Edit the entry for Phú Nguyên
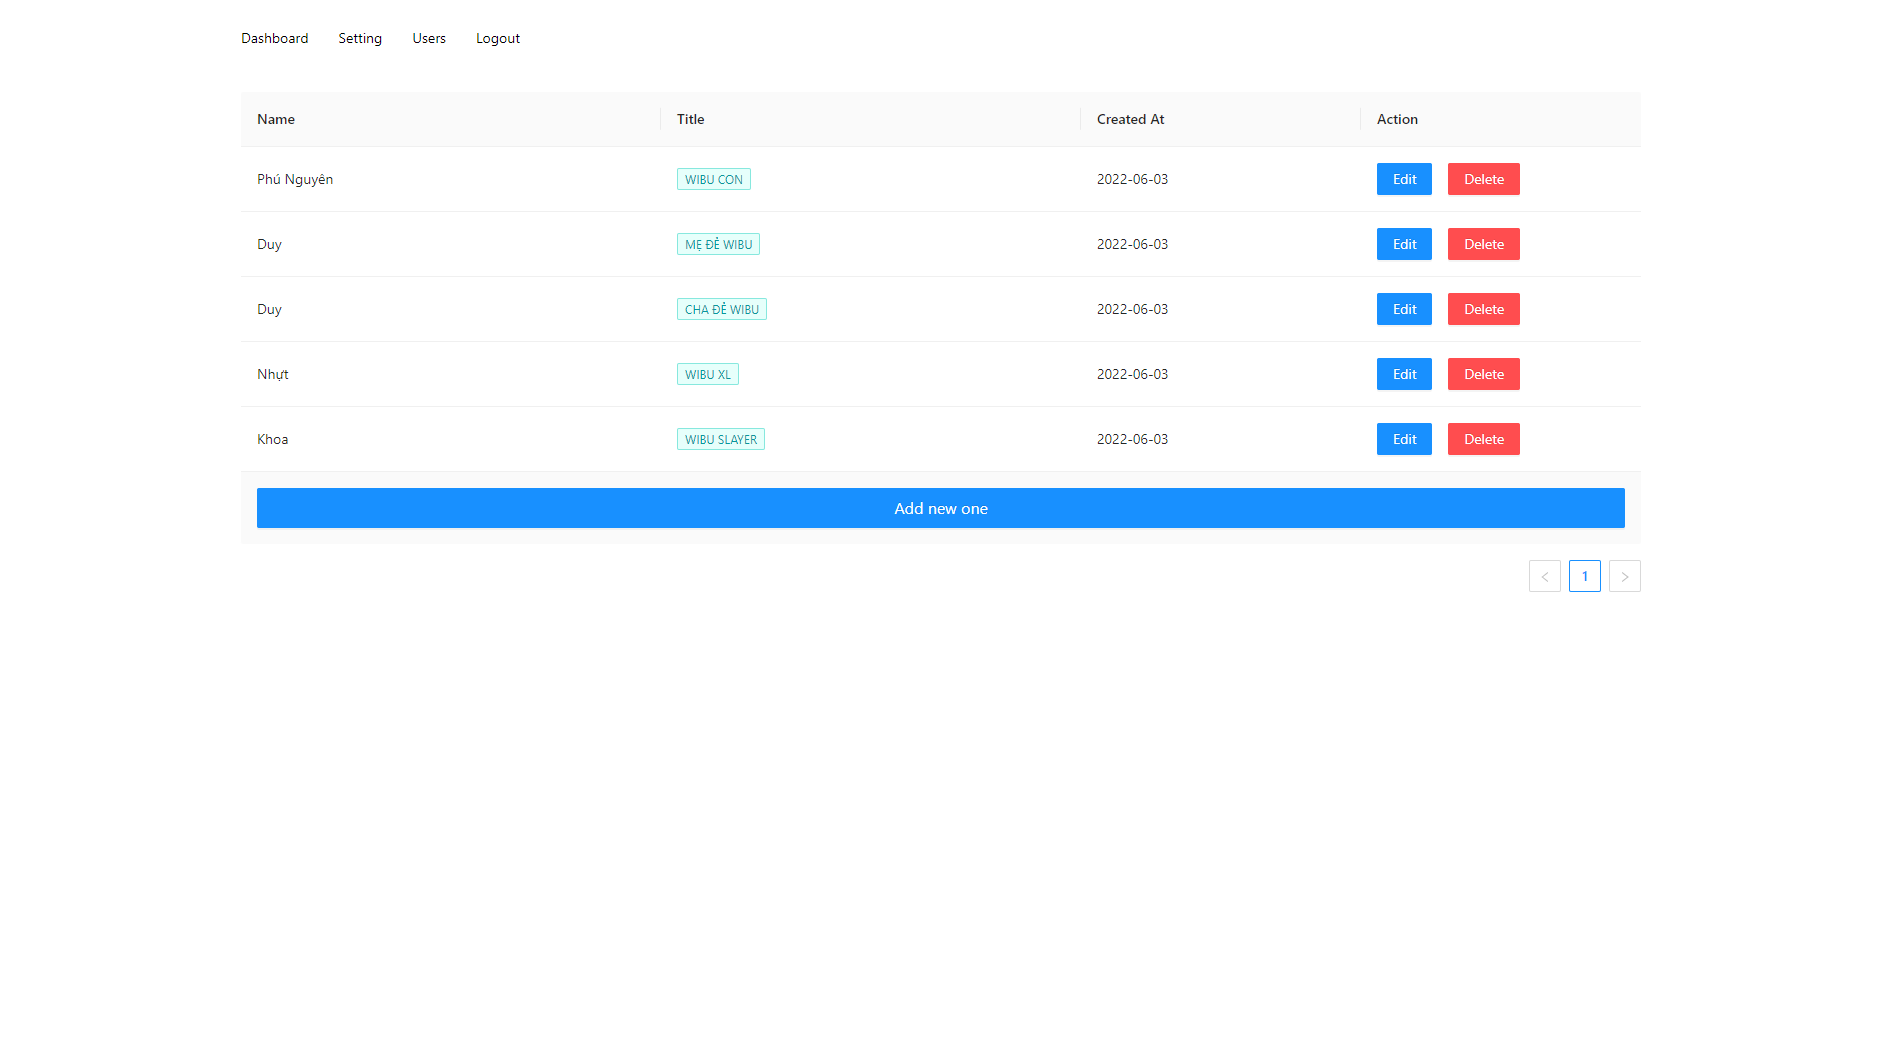This screenshot has height=1052, width=1887. click(x=1404, y=179)
